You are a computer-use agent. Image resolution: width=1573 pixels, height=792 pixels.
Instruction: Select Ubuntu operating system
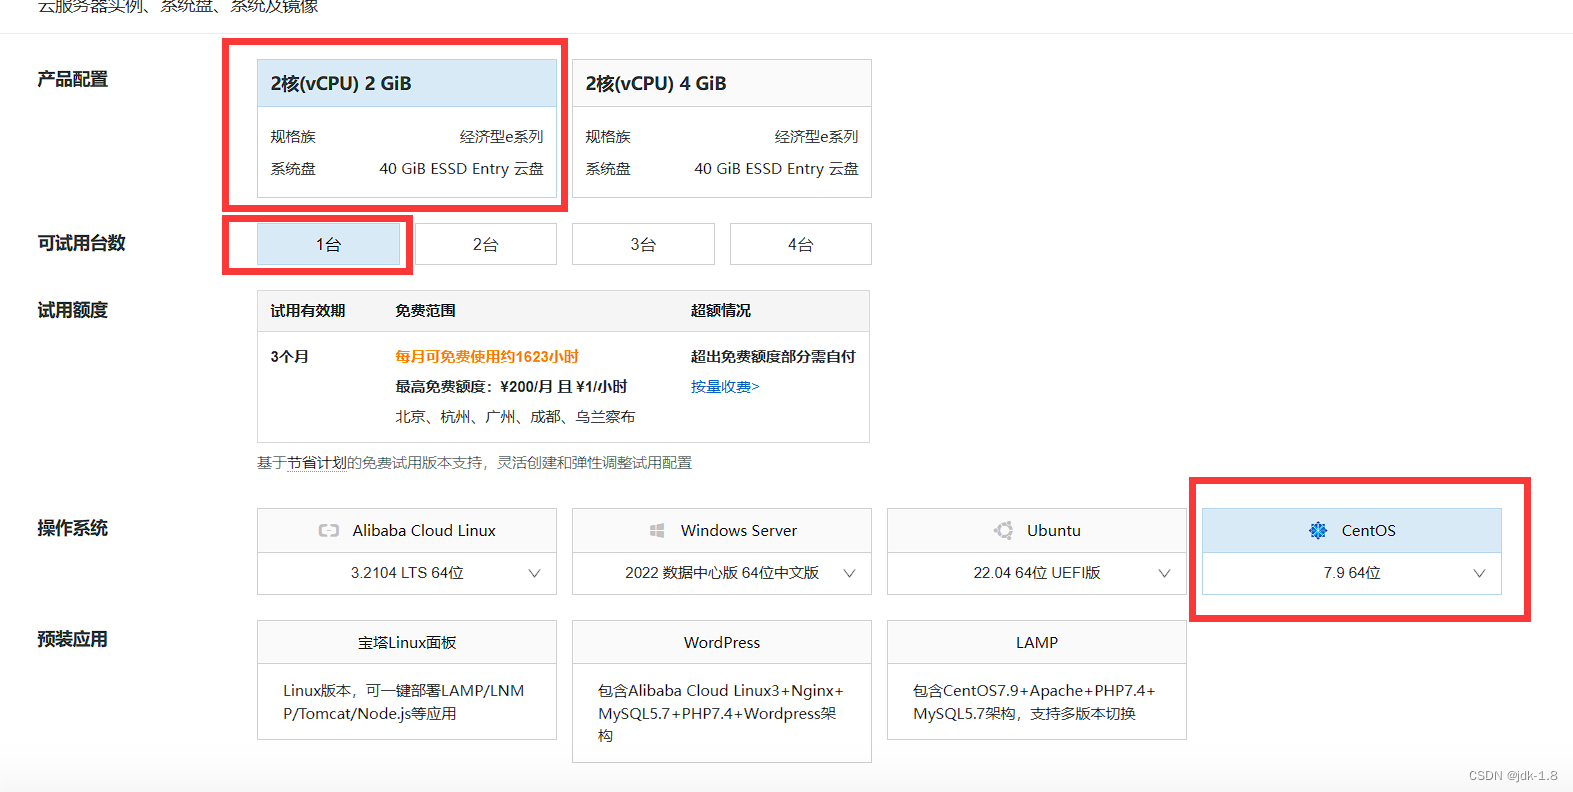(1036, 531)
